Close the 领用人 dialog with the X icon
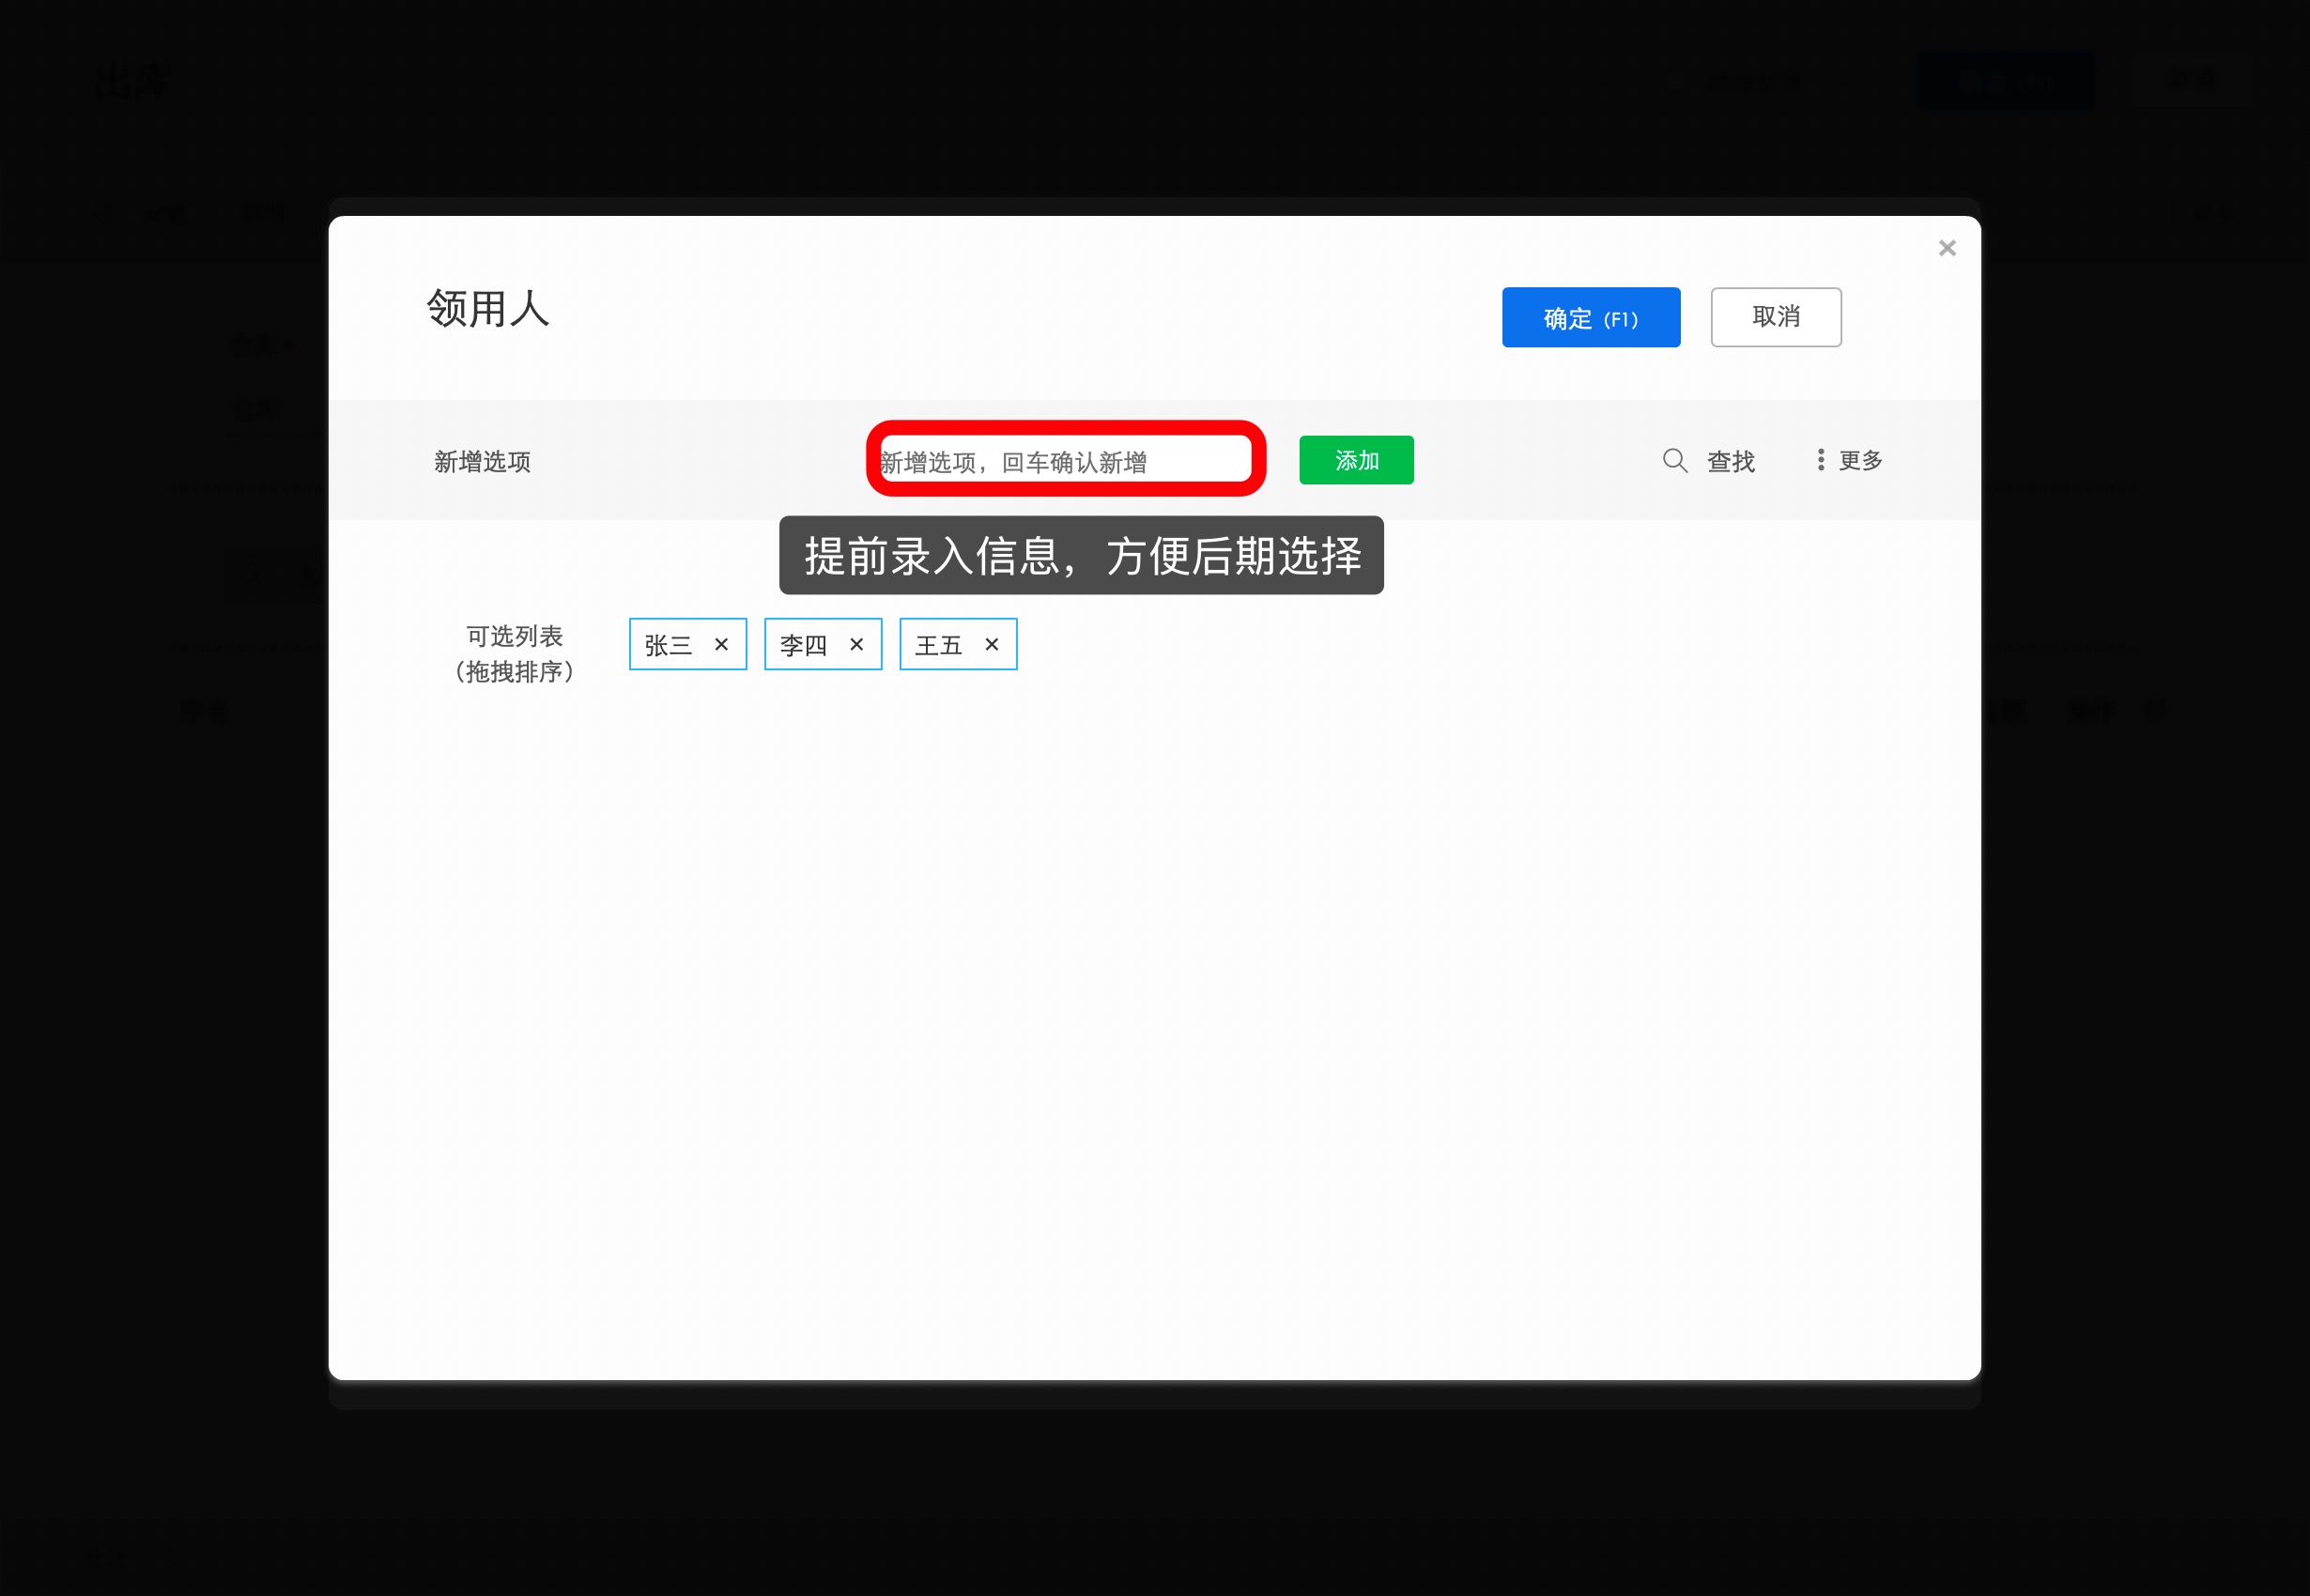2310x1596 pixels. 1946,248
